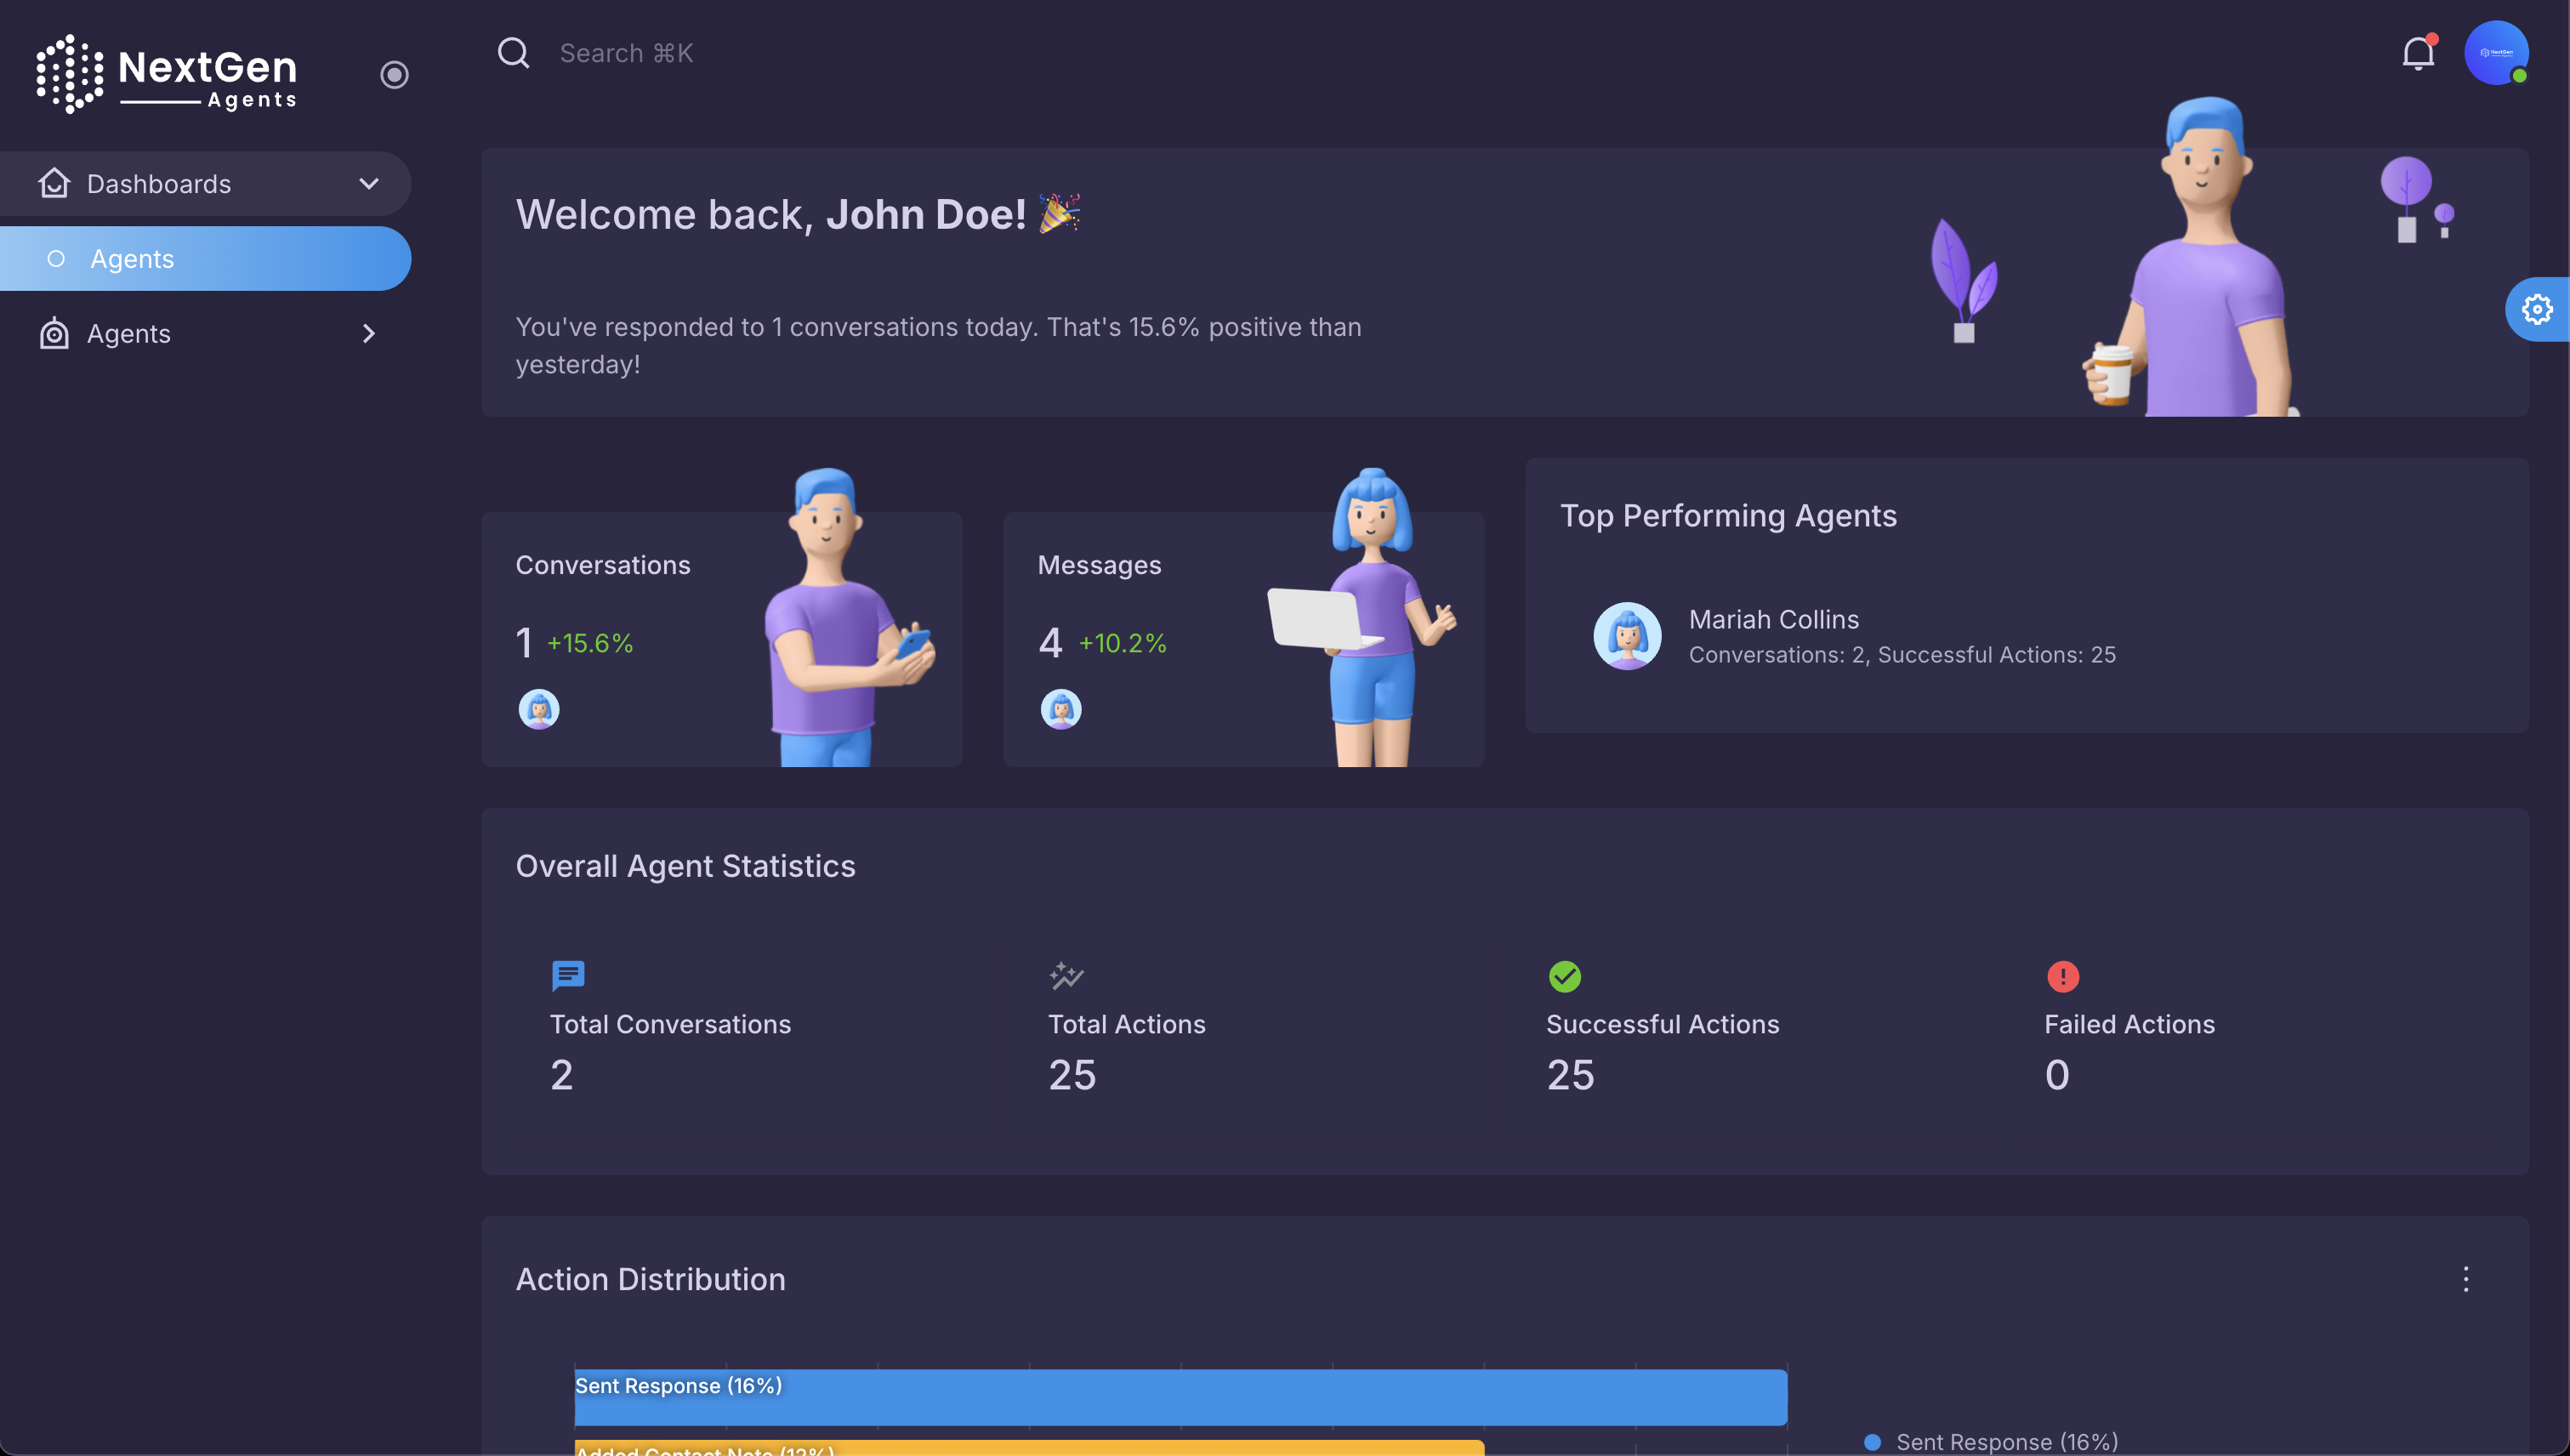Screen dimensions: 2570x1456
Task: Open the Action Distribution kebab menu
Action: [x=2467, y=1280]
